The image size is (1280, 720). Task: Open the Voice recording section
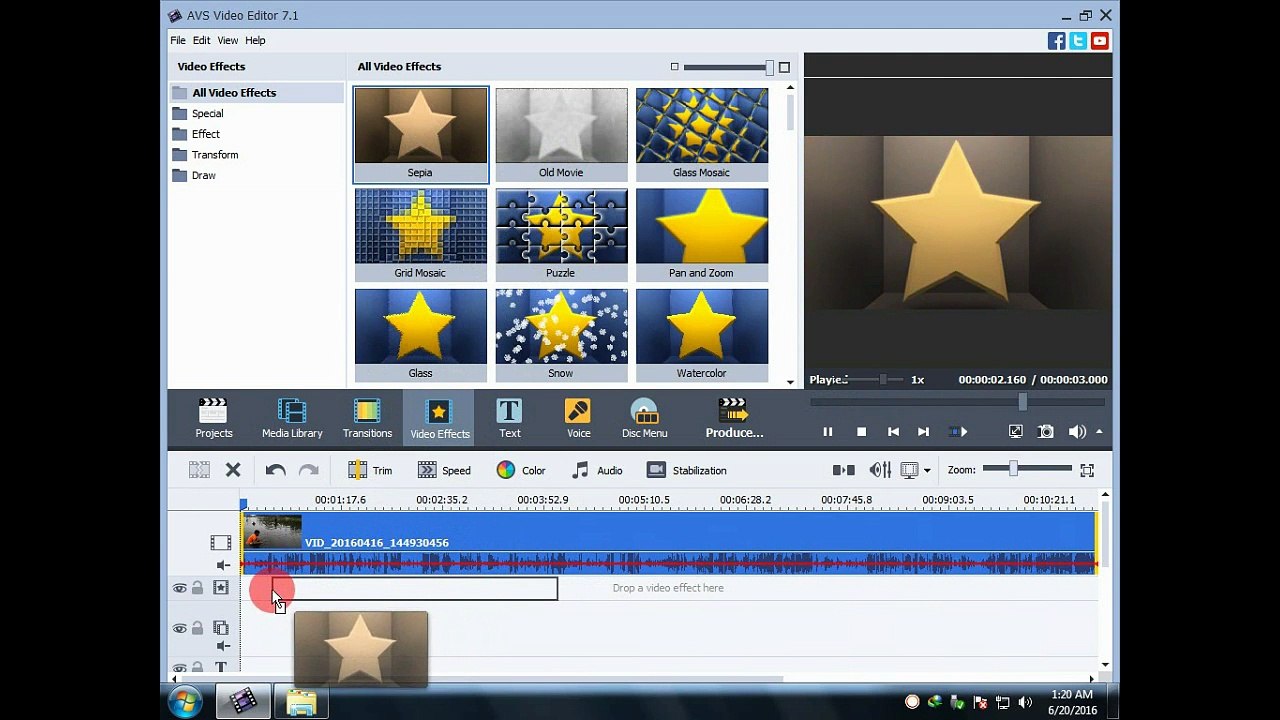click(578, 418)
